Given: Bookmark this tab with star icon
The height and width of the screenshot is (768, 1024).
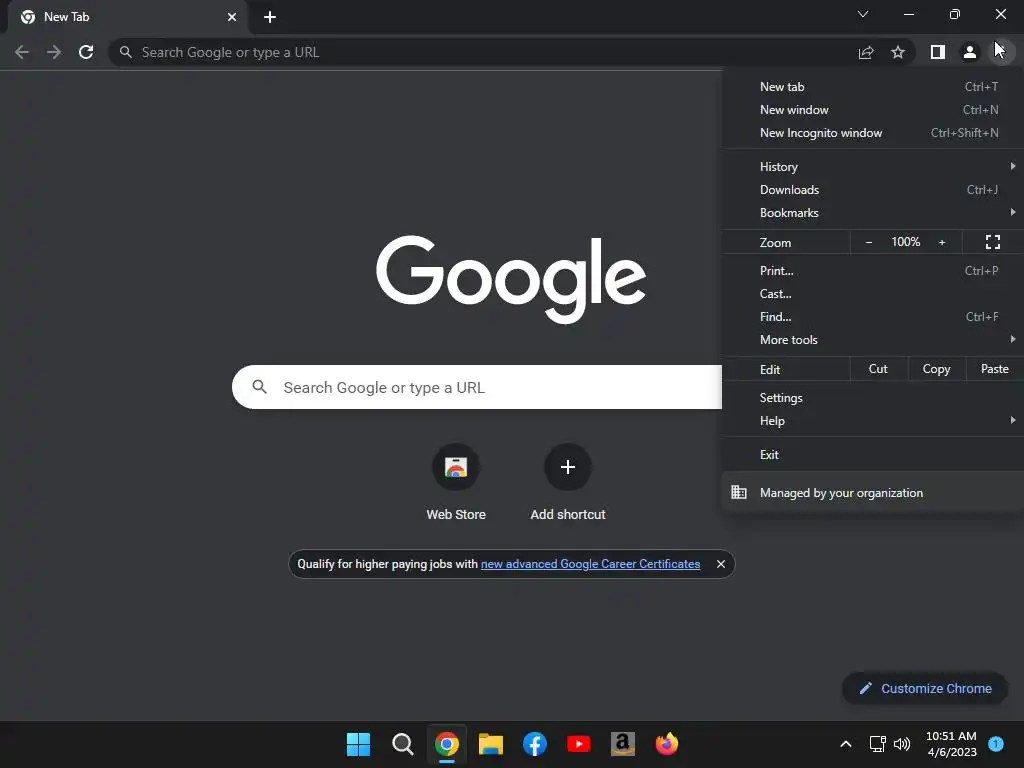Looking at the screenshot, I should click(x=898, y=52).
